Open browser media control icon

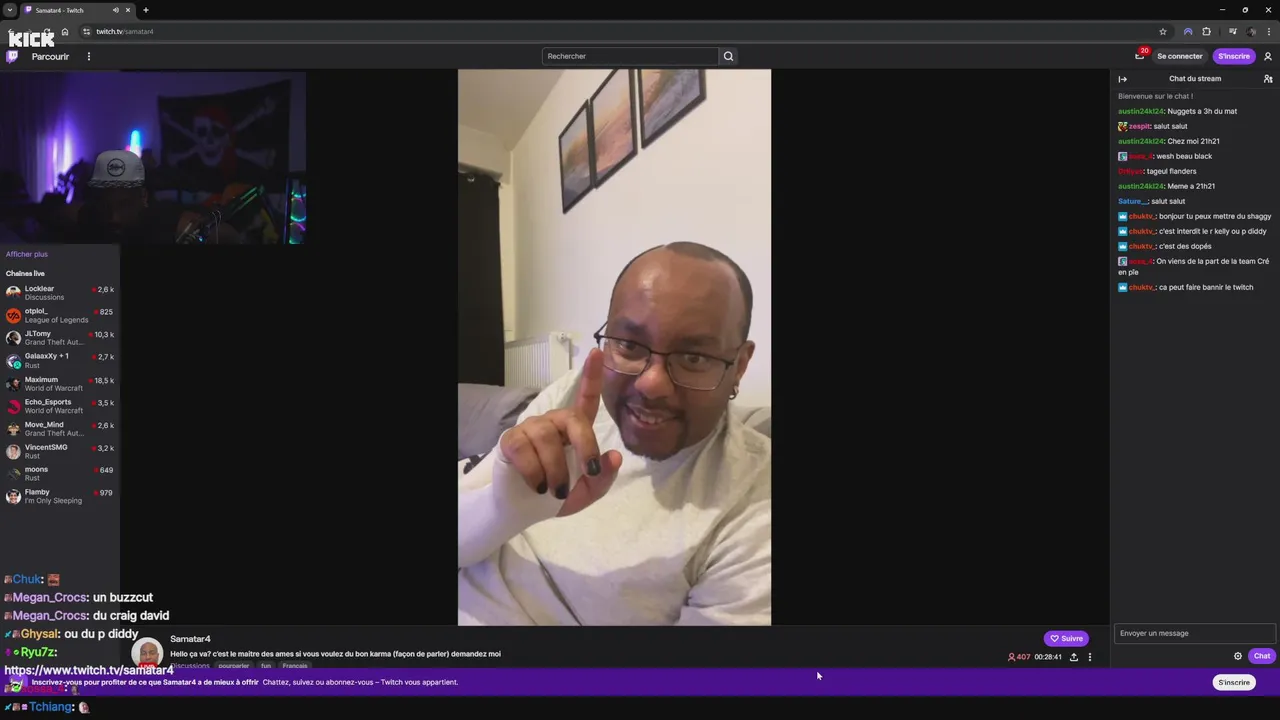pyautogui.click(x=1233, y=31)
